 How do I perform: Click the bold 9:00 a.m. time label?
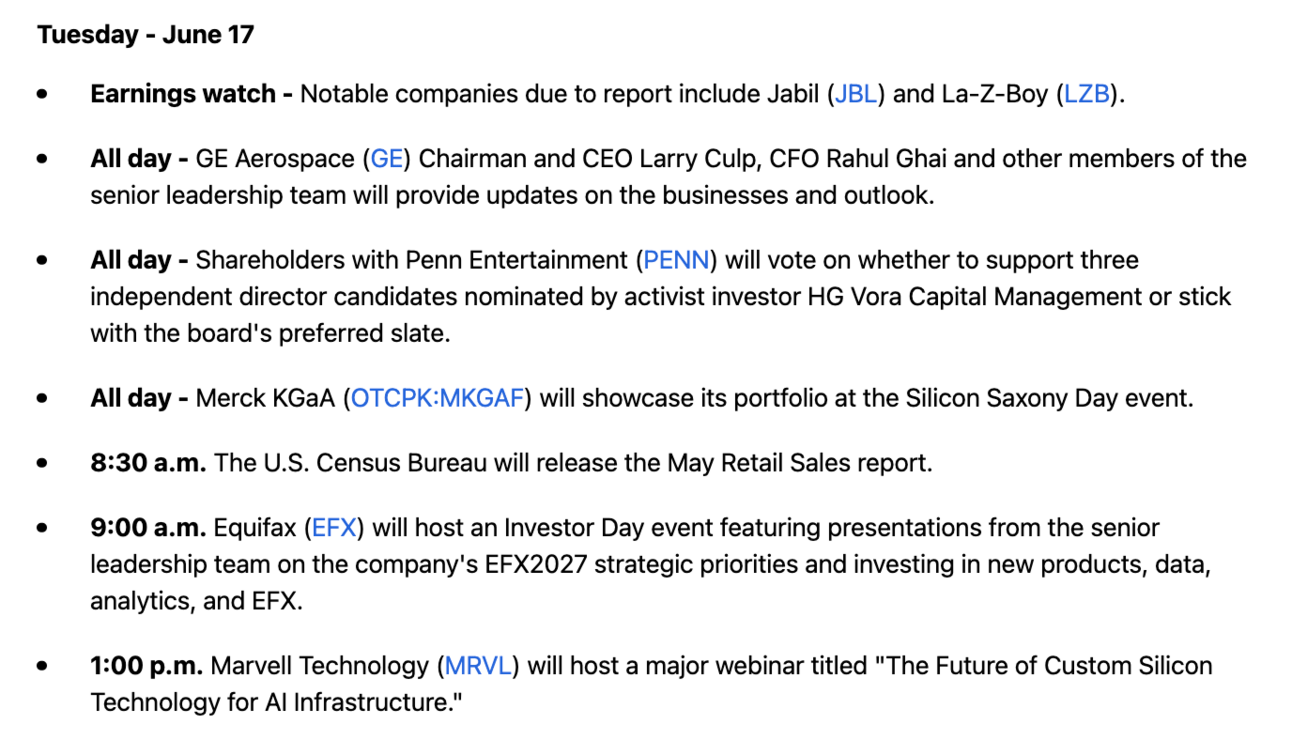pyautogui.click(x=148, y=527)
